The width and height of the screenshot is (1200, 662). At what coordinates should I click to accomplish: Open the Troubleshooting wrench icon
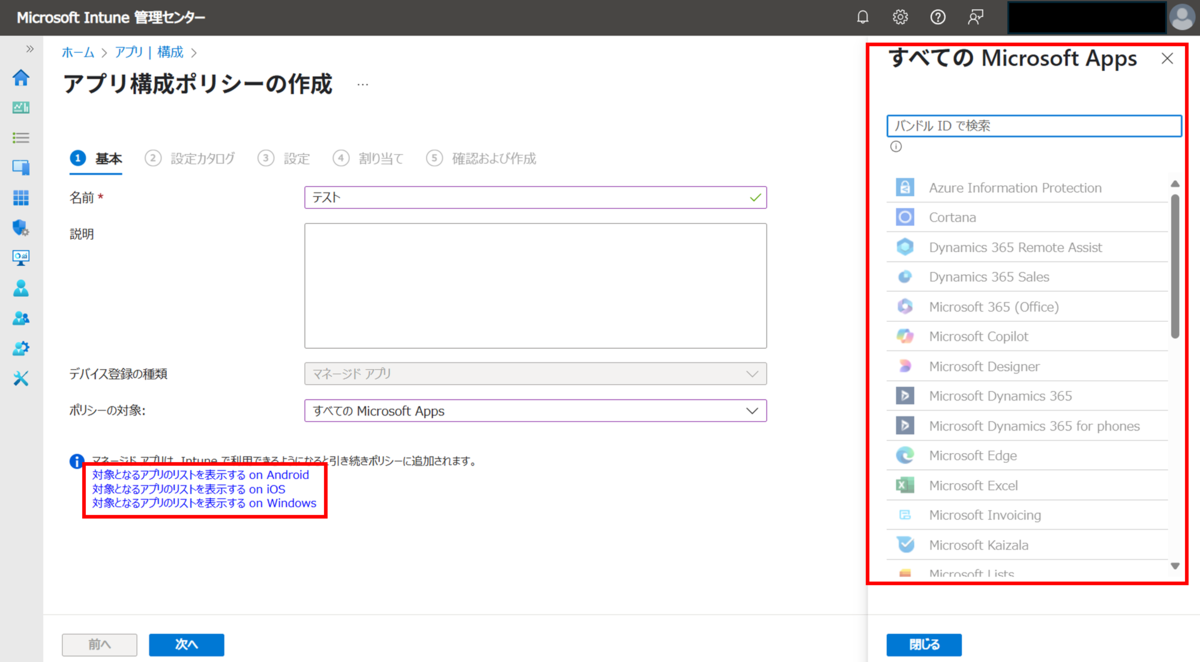(20, 378)
